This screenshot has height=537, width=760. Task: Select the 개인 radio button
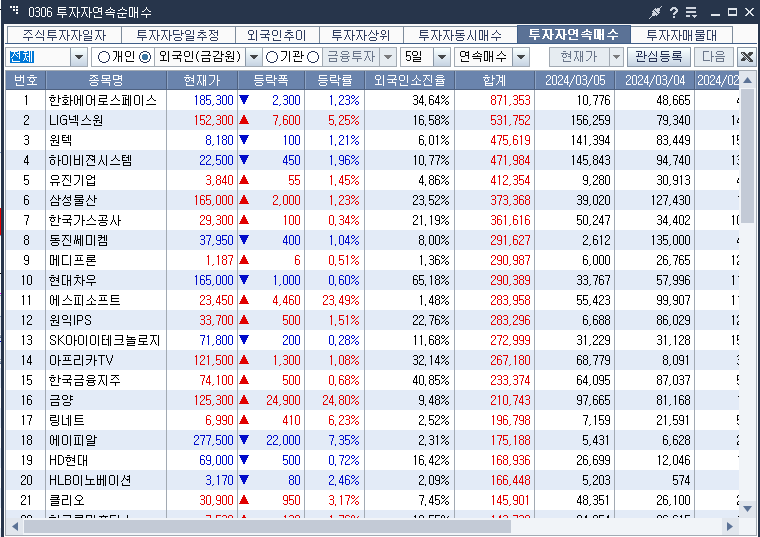(x=104, y=57)
